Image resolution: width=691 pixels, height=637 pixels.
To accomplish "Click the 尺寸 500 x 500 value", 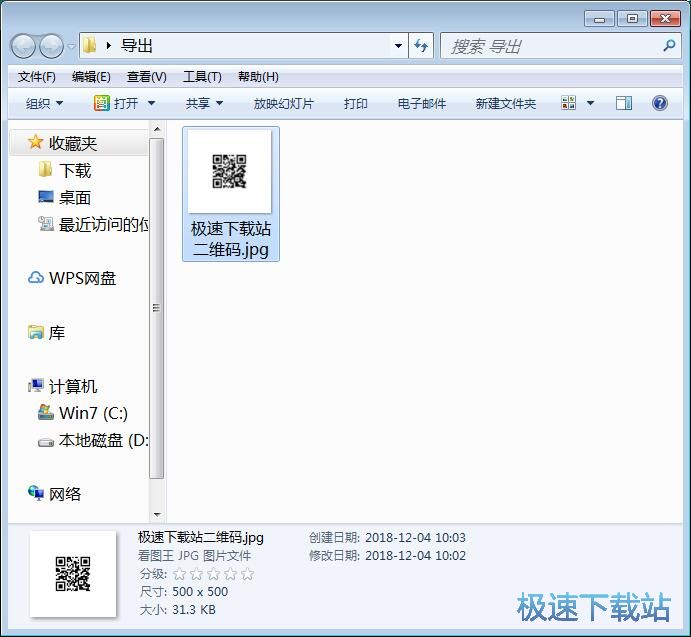I will pyautogui.click(x=200, y=592).
